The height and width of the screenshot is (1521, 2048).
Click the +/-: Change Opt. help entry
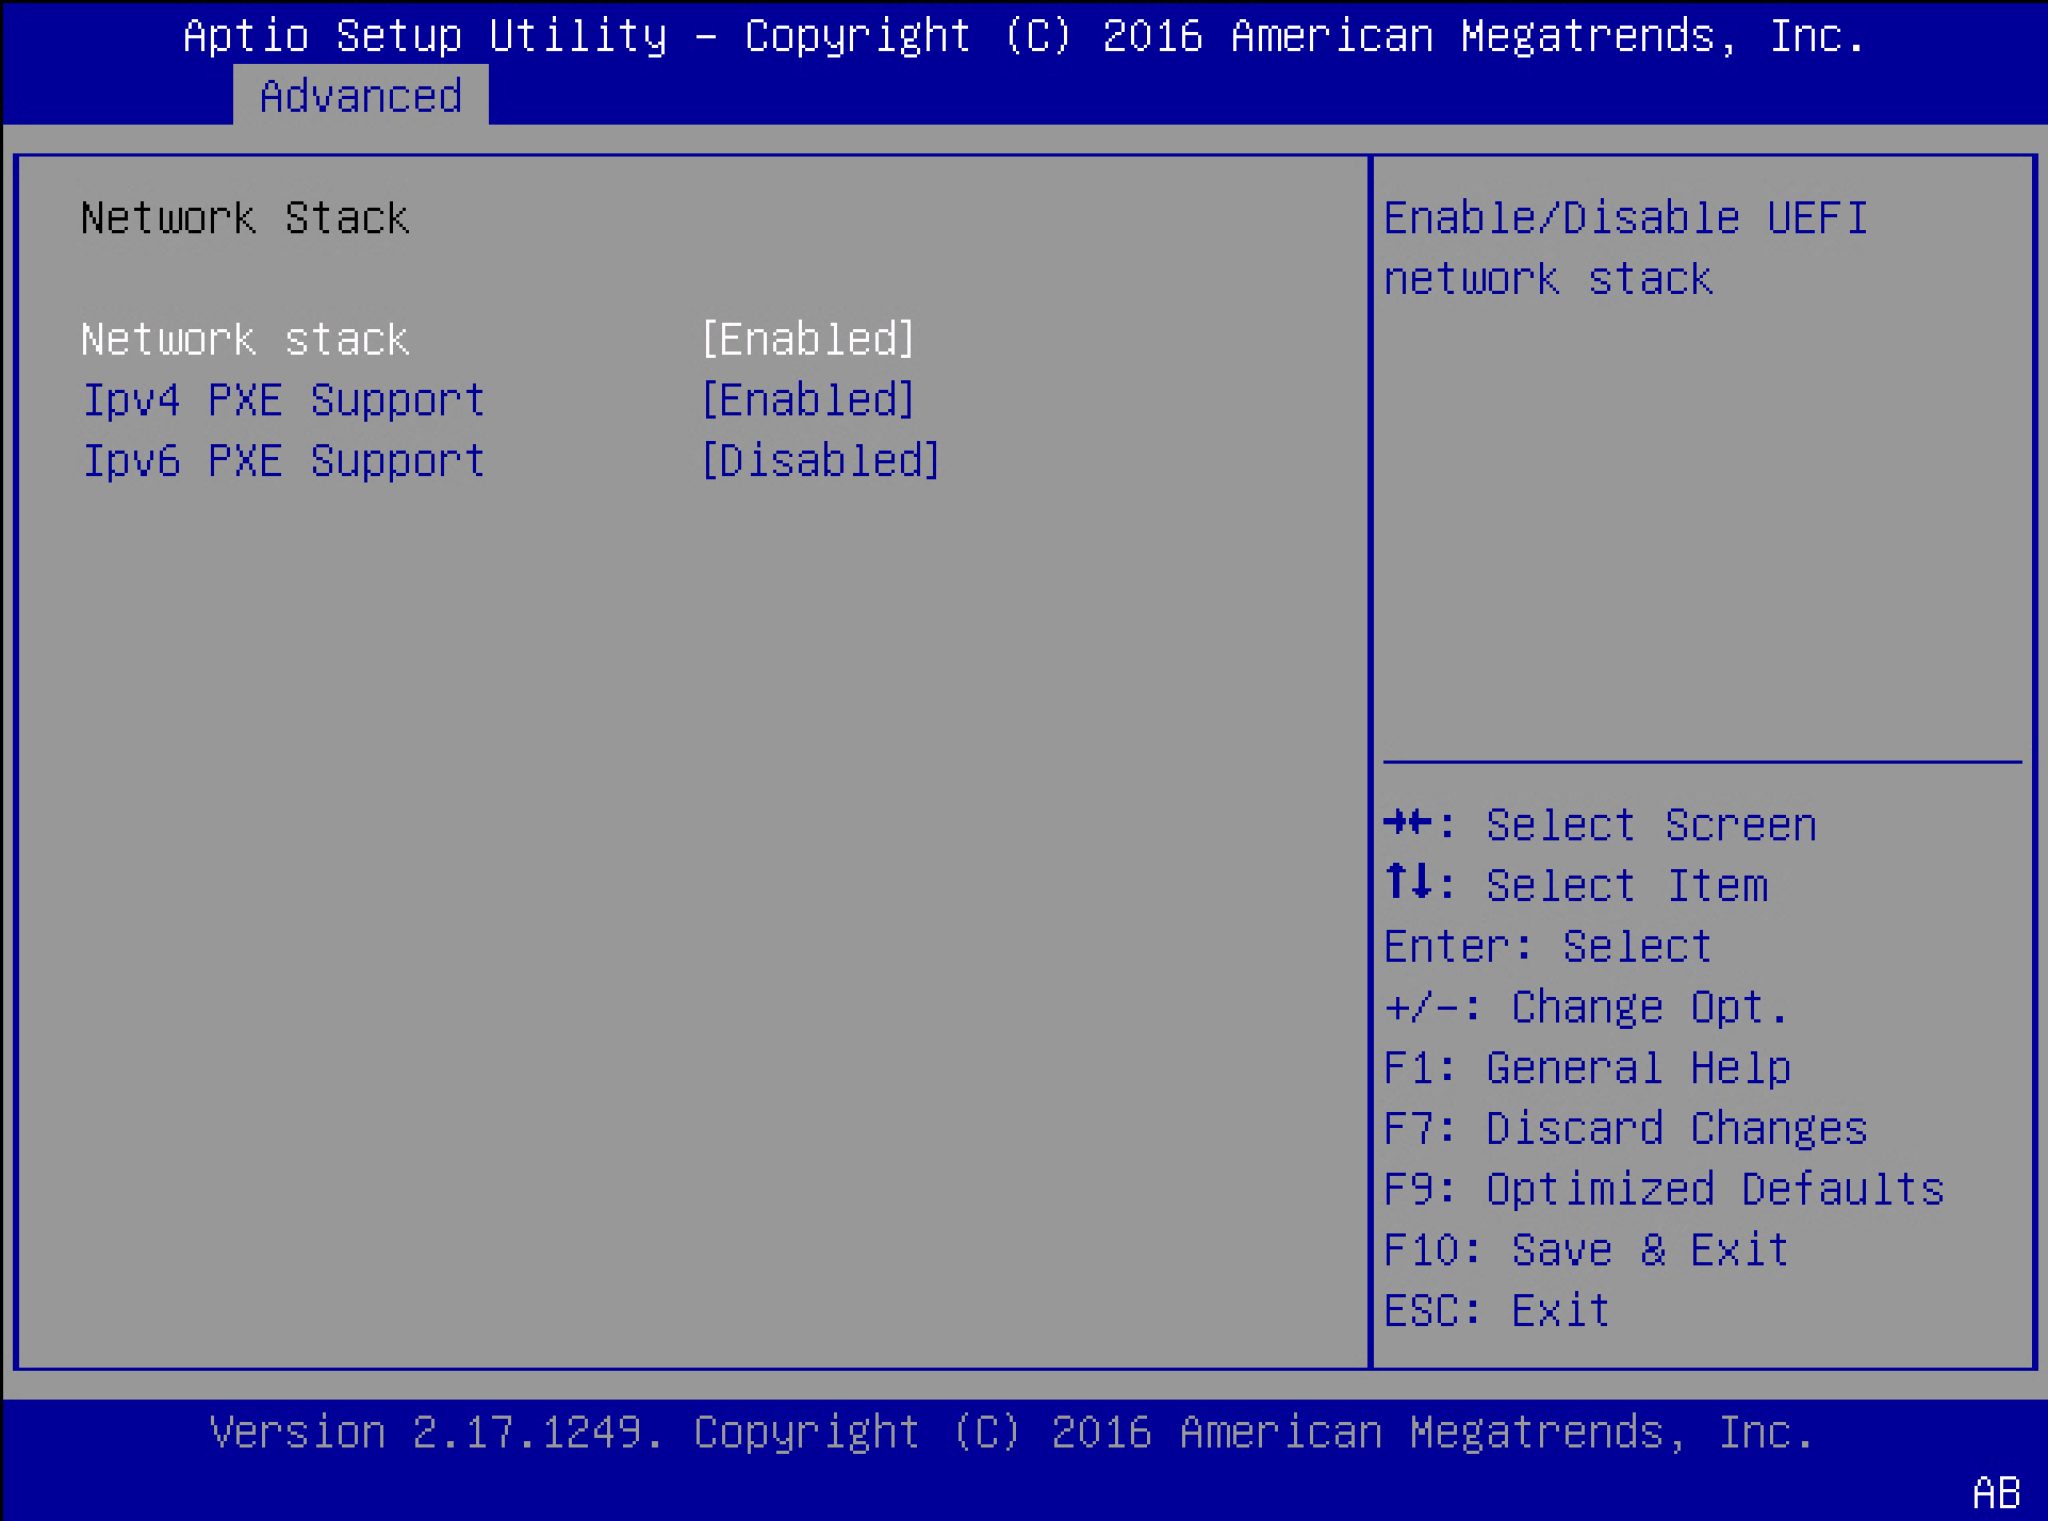point(1585,1006)
